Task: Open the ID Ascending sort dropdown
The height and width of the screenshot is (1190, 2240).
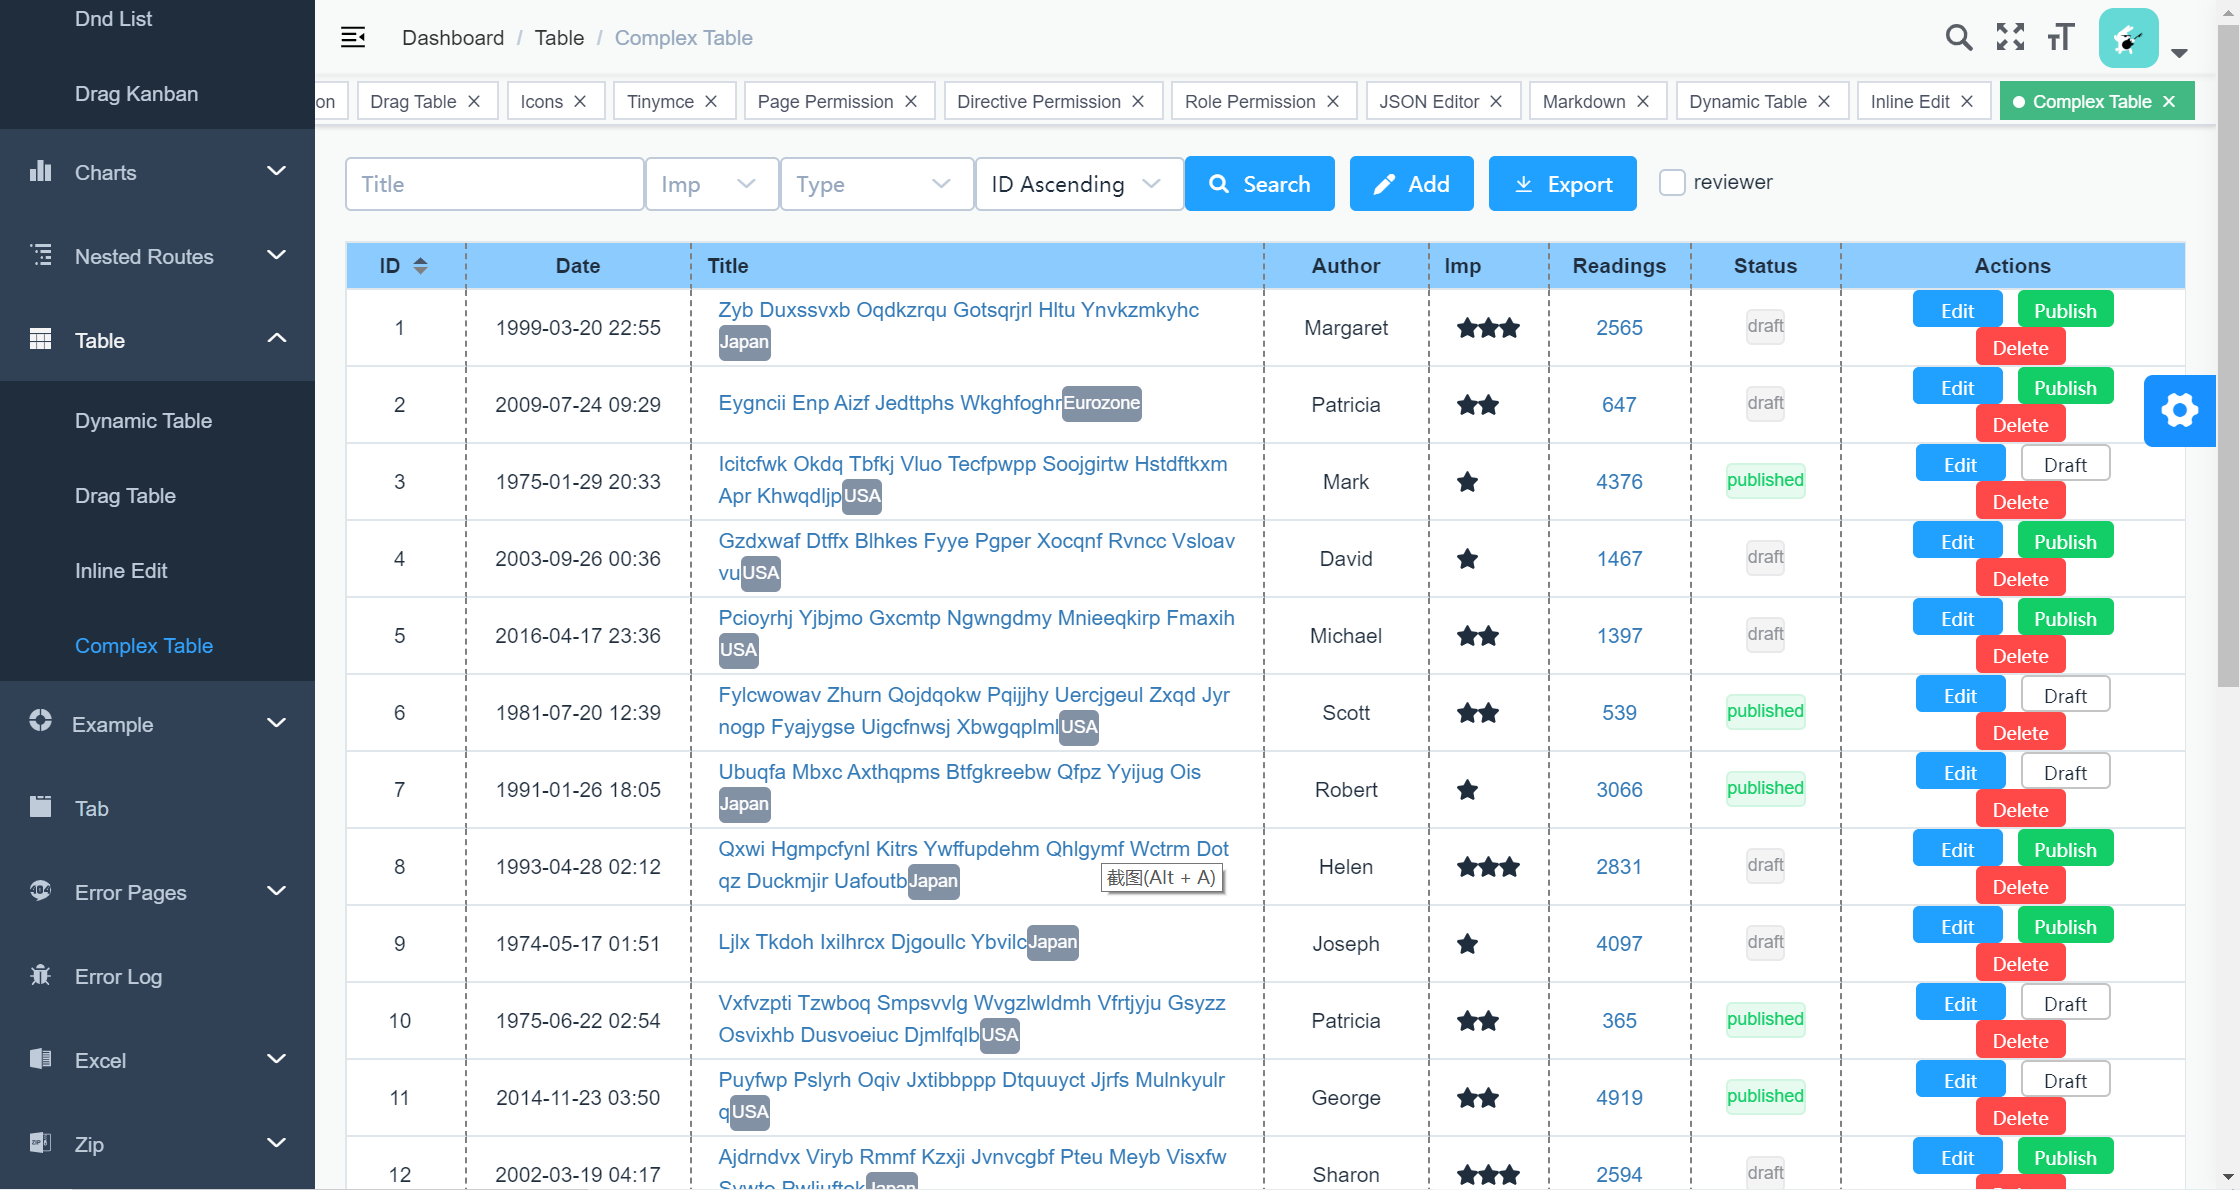Action: (1078, 183)
